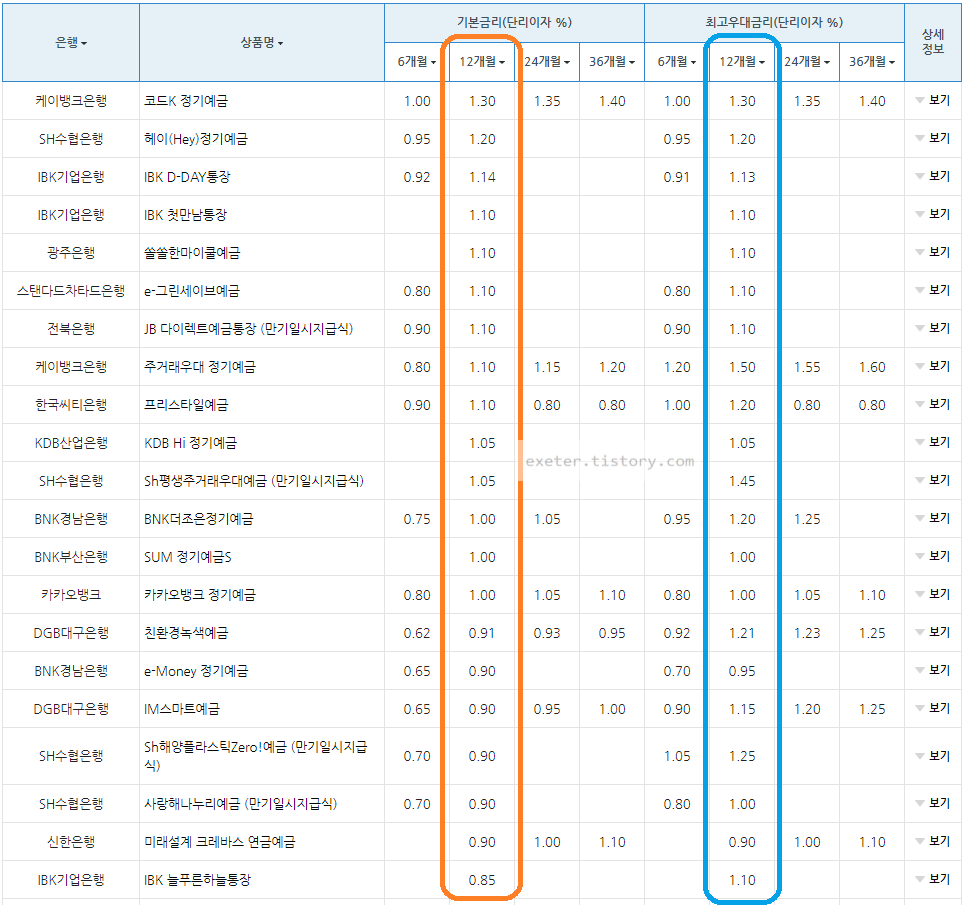Select product name 친환경녹색예금
This screenshot has height=905, width=967.
(x=186, y=633)
